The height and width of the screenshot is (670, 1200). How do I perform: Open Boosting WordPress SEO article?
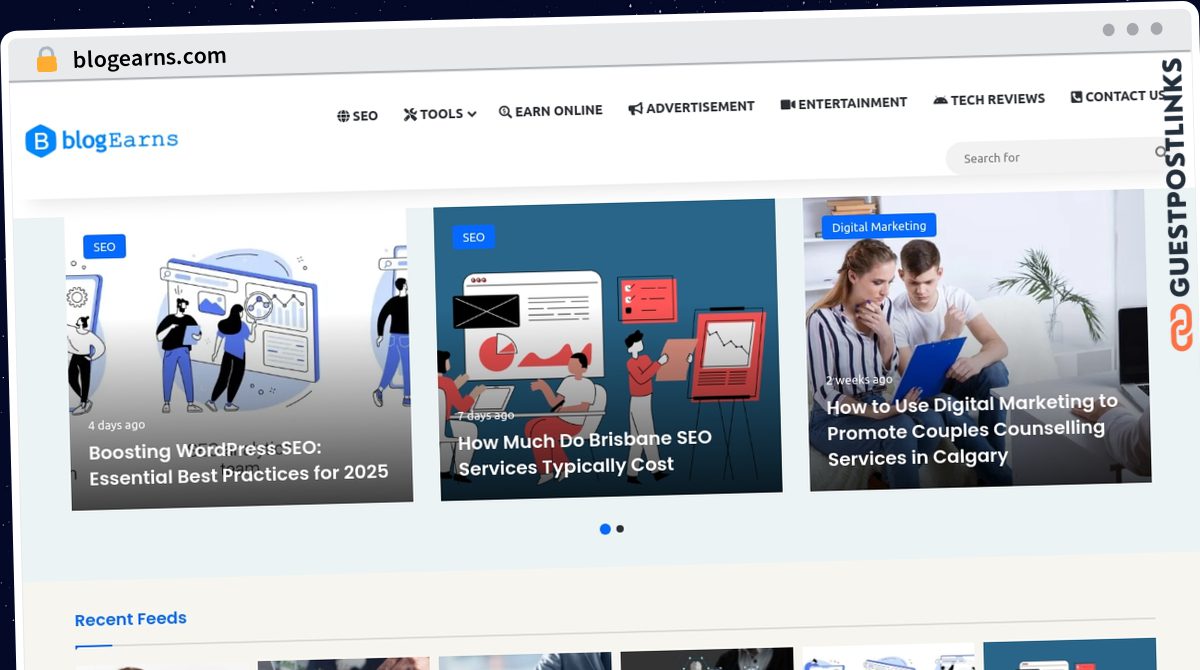coord(238,462)
